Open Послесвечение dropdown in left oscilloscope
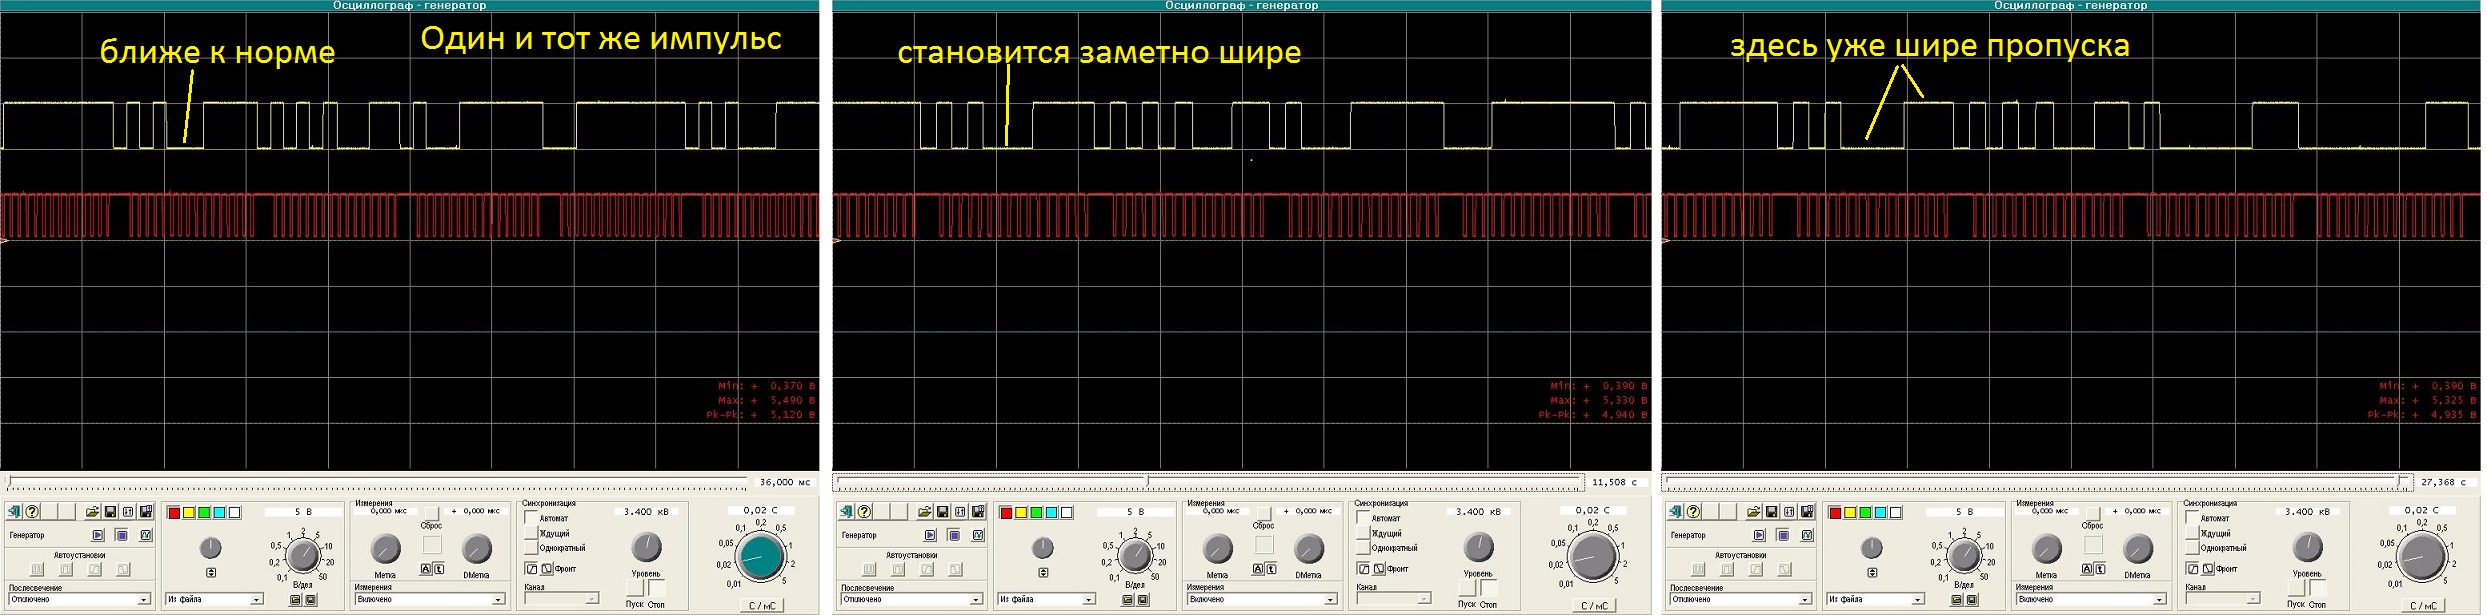Viewport: 2487px width, 615px height. (79, 600)
